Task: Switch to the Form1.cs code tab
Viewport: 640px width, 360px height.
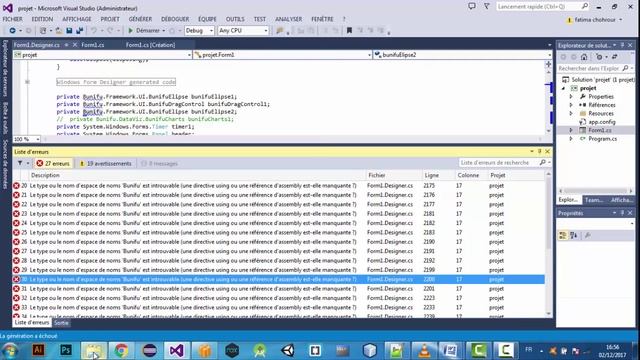Action: click(x=93, y=45)
